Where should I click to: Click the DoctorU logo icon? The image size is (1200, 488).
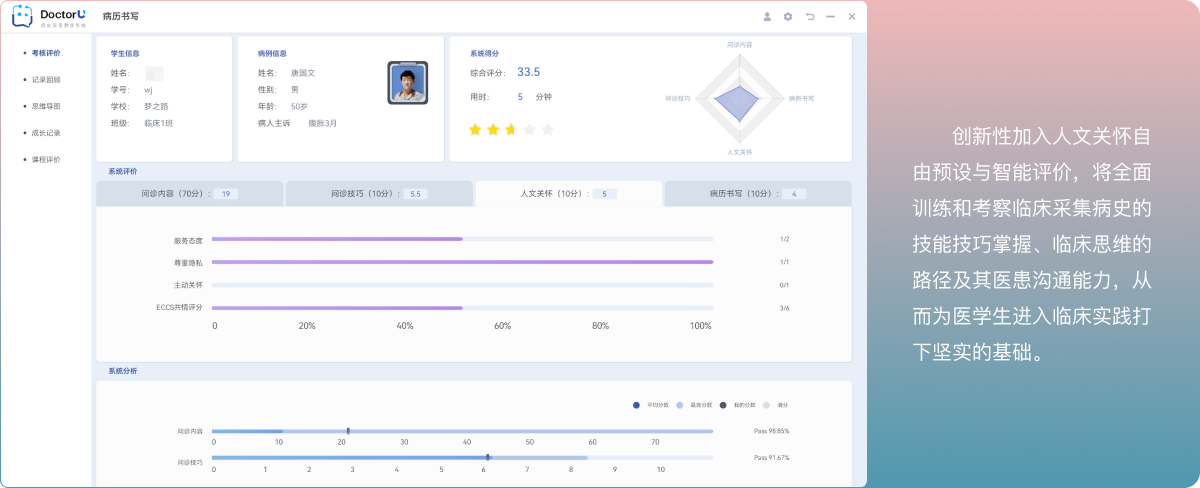point(23,16)
